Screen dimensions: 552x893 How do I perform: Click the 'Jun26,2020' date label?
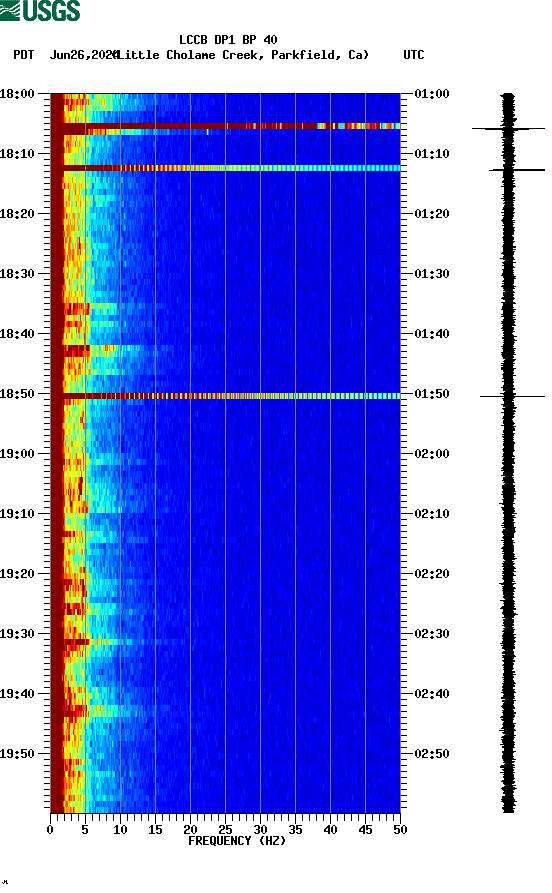pyautogui.click(x=84, y=55)
